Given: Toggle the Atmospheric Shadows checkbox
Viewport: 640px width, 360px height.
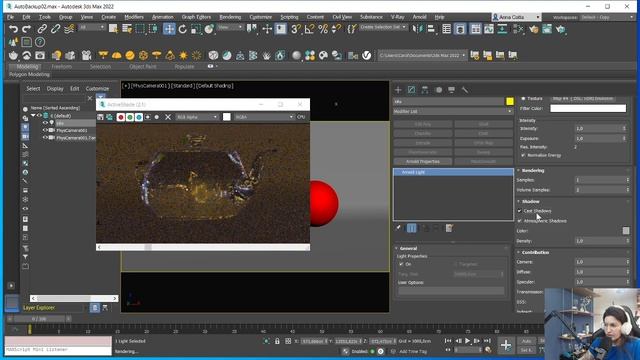Looking at the screenshot, I should 520,221.
